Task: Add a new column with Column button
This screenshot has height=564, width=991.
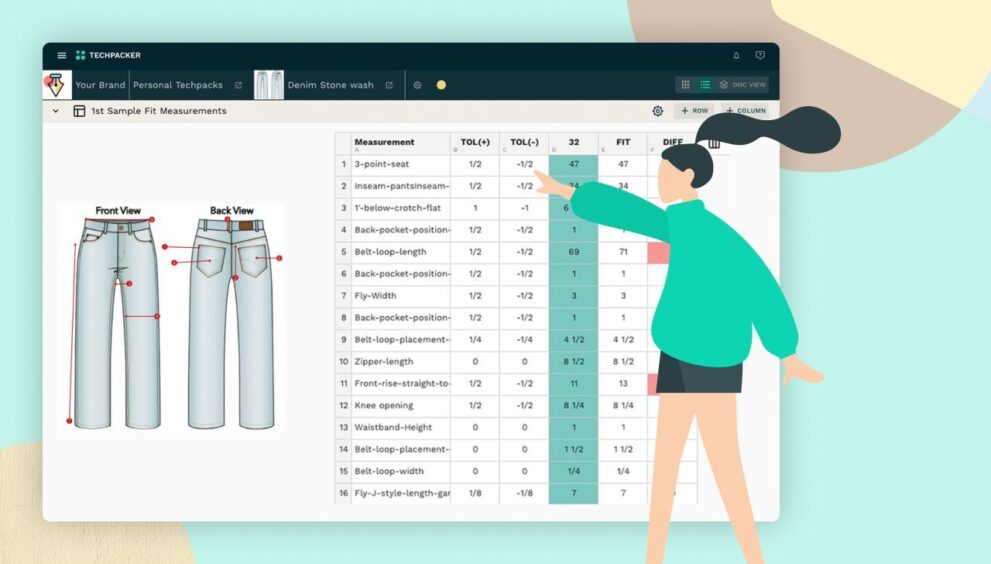Action: (745, 111)
